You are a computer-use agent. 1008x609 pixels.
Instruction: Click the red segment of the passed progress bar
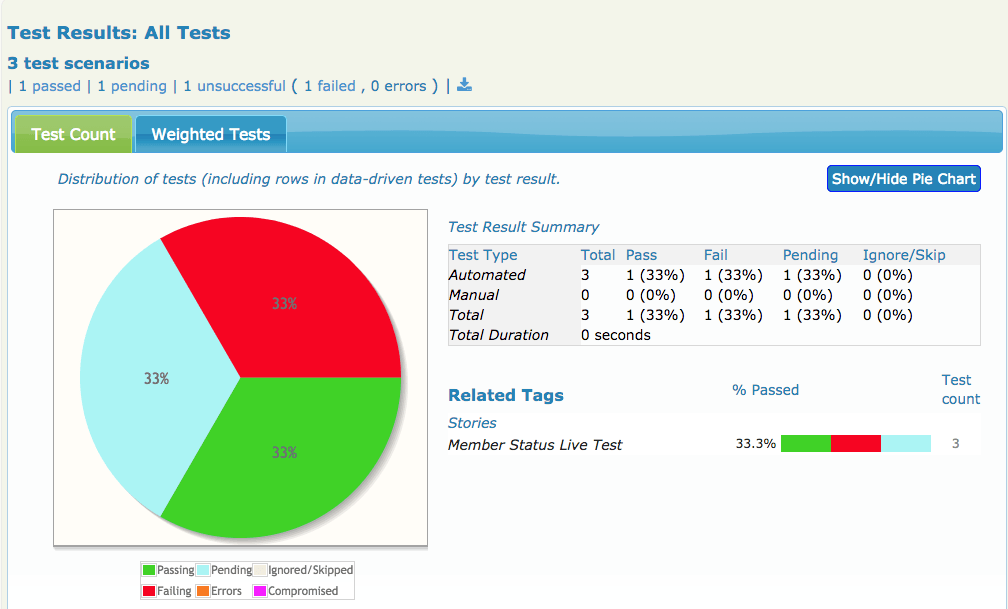coord(856,444)
